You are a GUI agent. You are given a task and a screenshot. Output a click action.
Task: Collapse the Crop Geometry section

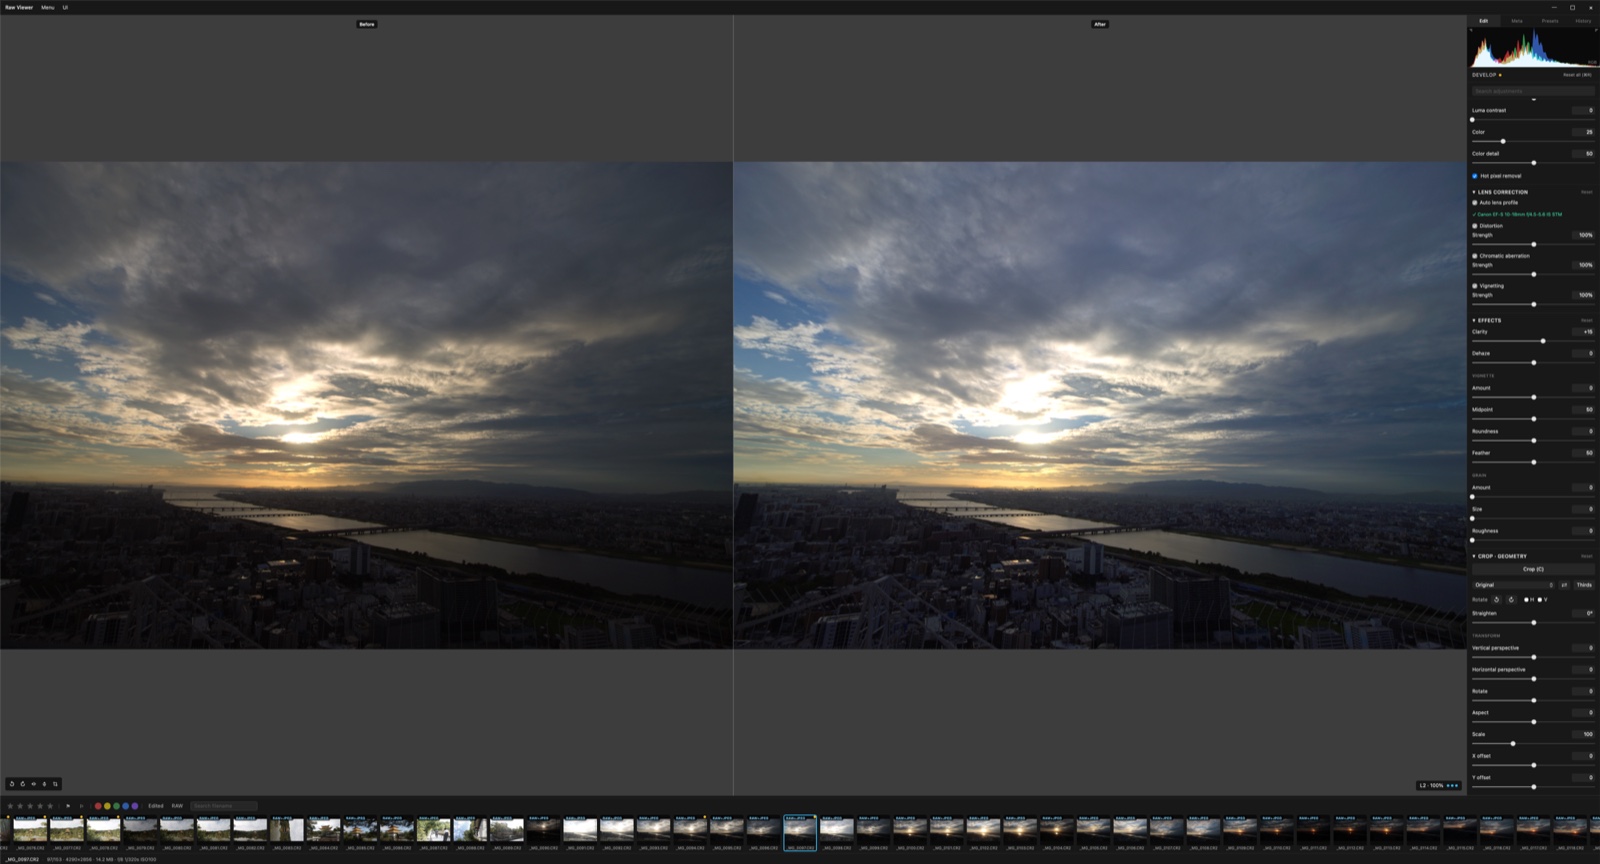[x=1474, y=556]
